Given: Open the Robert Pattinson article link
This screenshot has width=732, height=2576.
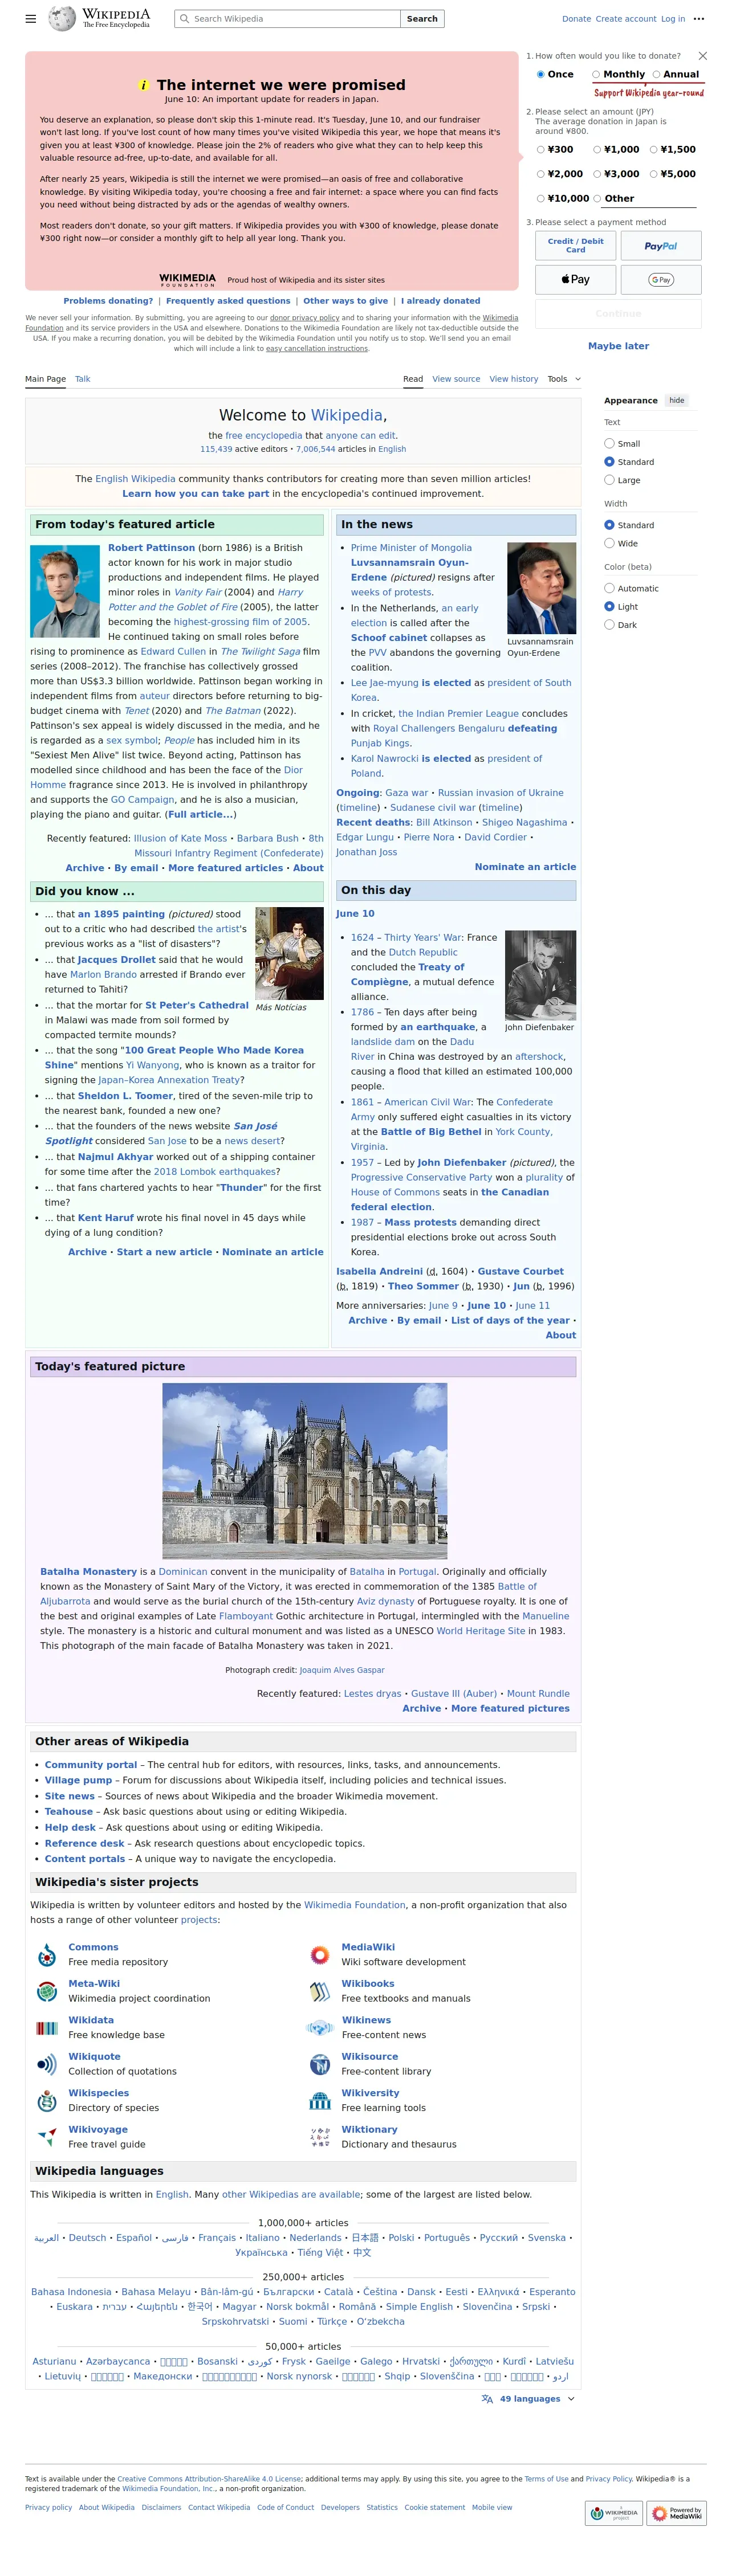Looking at the screenshot, I should [151, 548].
